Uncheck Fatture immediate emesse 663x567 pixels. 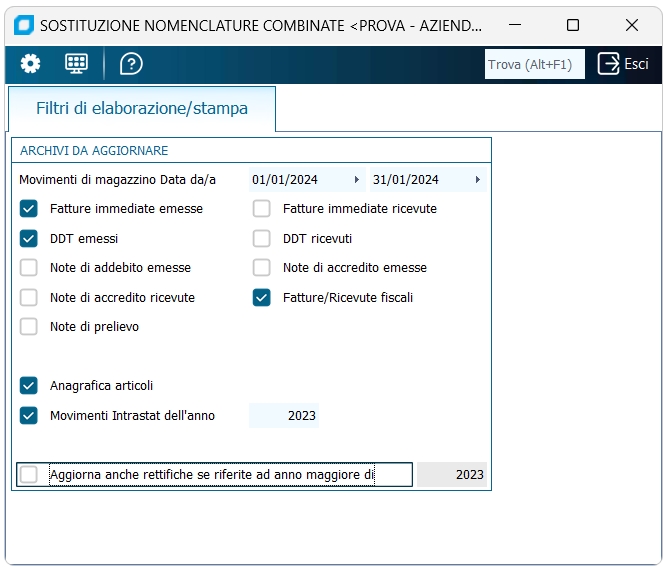coord(28,208)
